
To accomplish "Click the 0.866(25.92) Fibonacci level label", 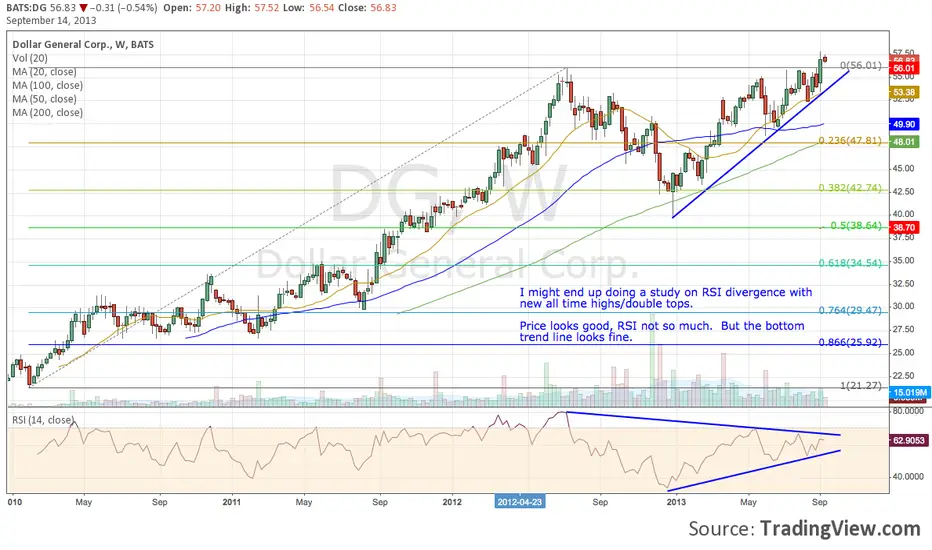I will pyautogui.click(x=850, y=342).
